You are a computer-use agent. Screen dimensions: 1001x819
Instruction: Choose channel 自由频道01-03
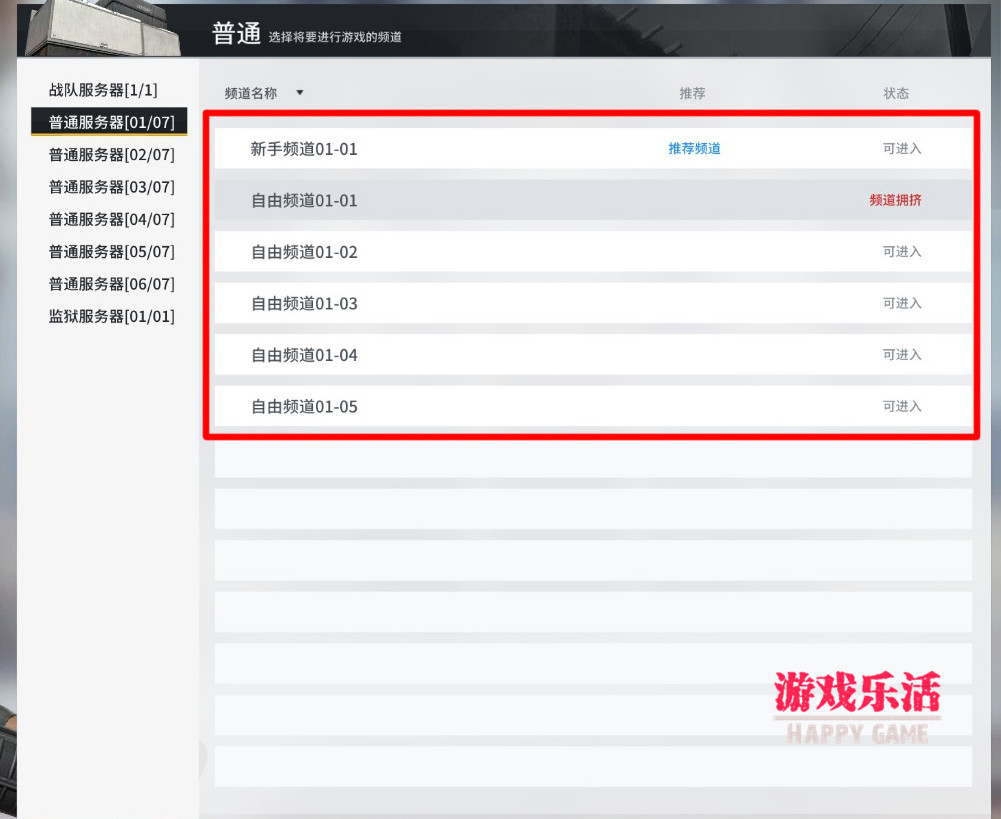click(x=593, y=303)
